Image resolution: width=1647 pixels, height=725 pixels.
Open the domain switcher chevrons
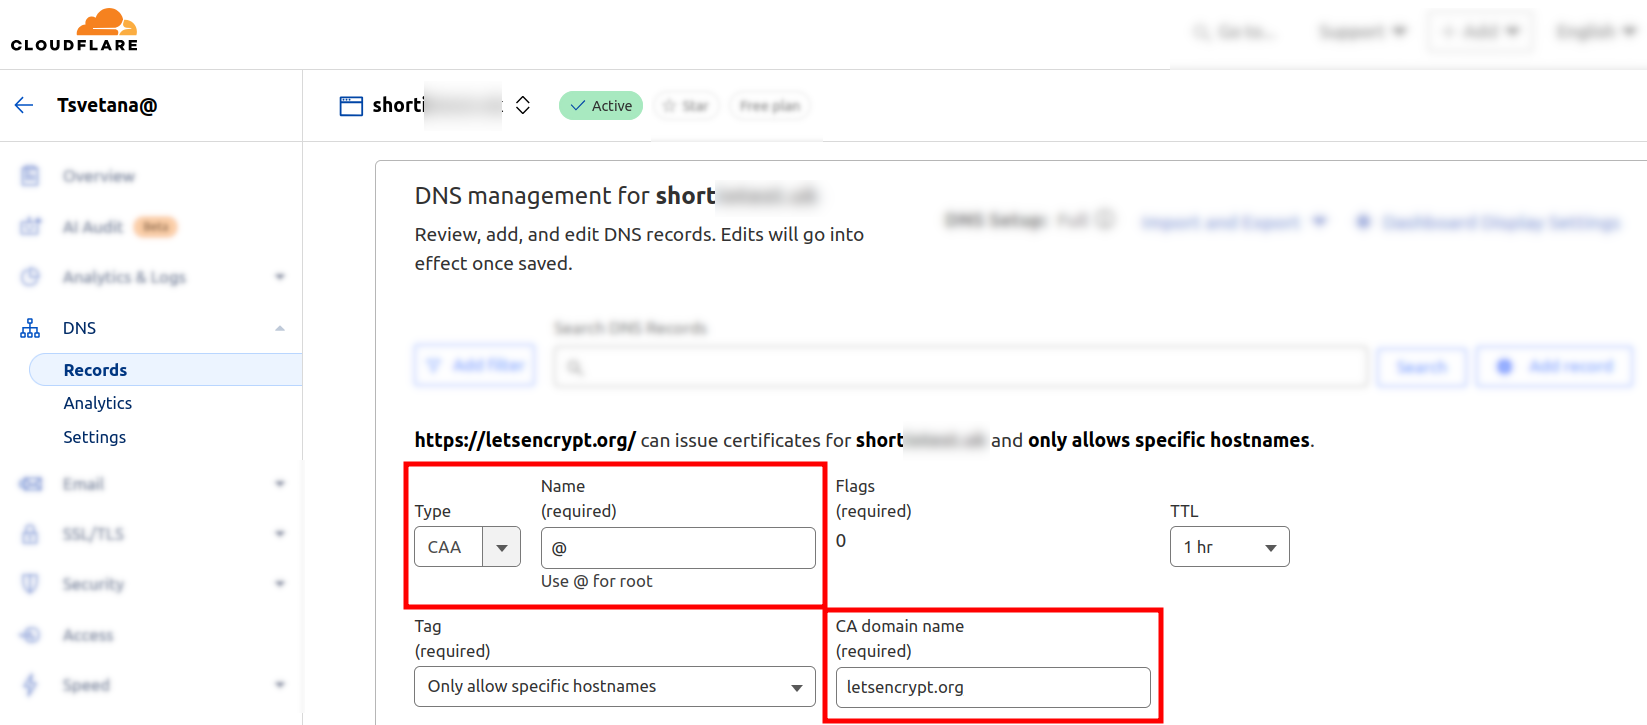pyautogui.click(x=523, y=105)
